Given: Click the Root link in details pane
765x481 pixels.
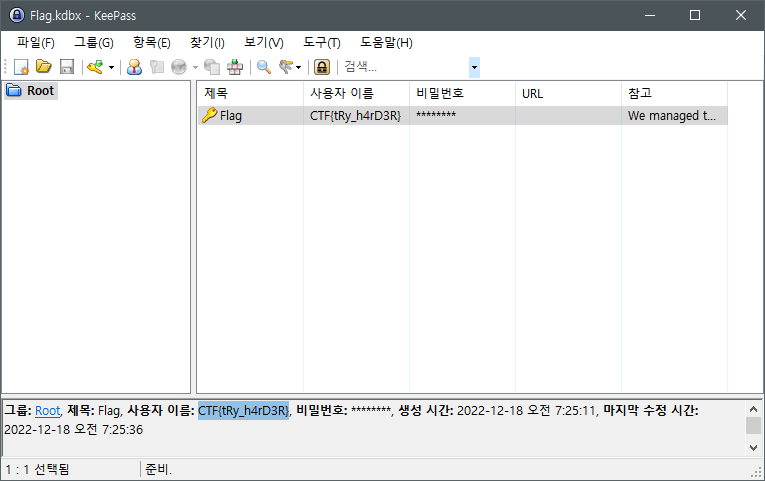Looking at the screenshot, I should 47,411.
